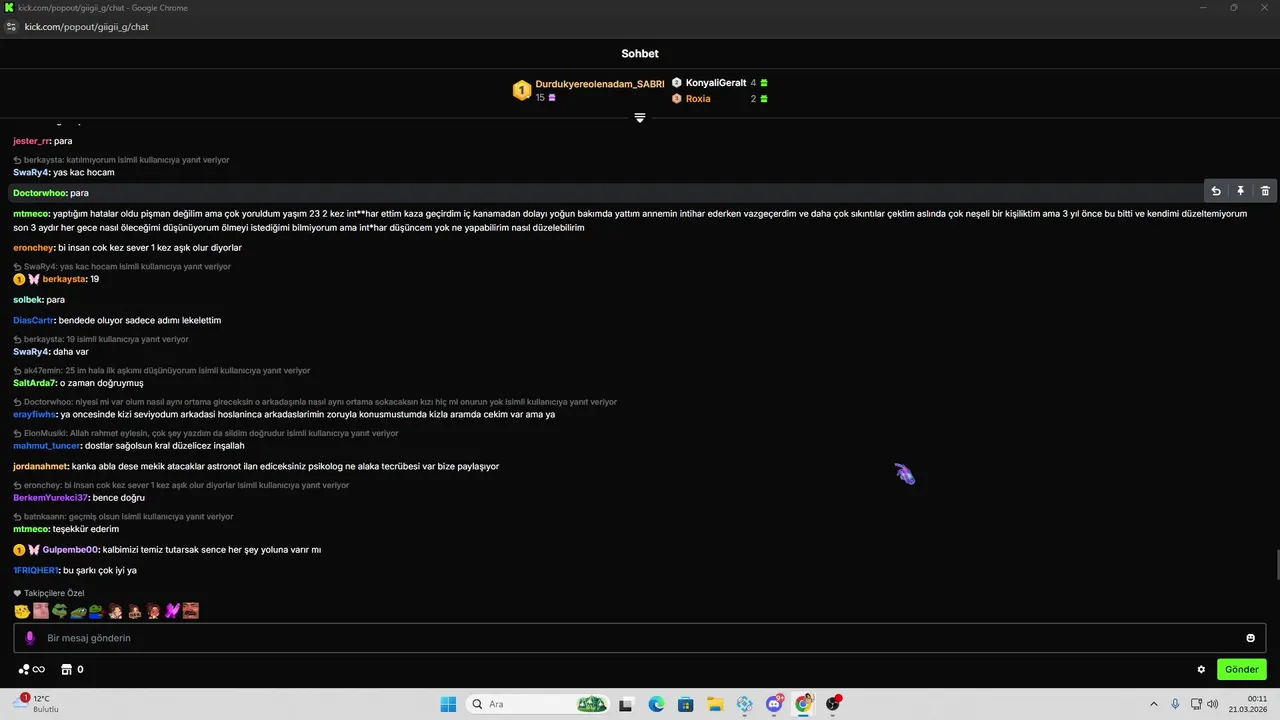1280x720 pixels.
Task: Click username mahmut_tuncer
Action: point(46,446)
